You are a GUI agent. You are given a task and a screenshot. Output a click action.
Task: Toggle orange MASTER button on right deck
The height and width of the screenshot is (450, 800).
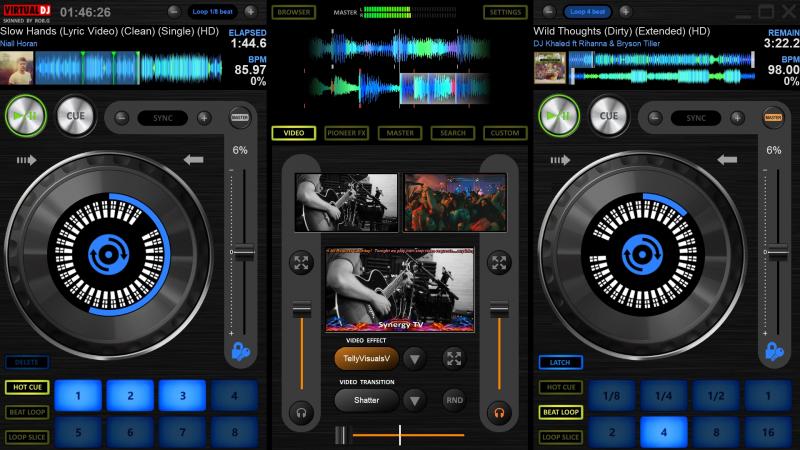(x=773, y=117)
